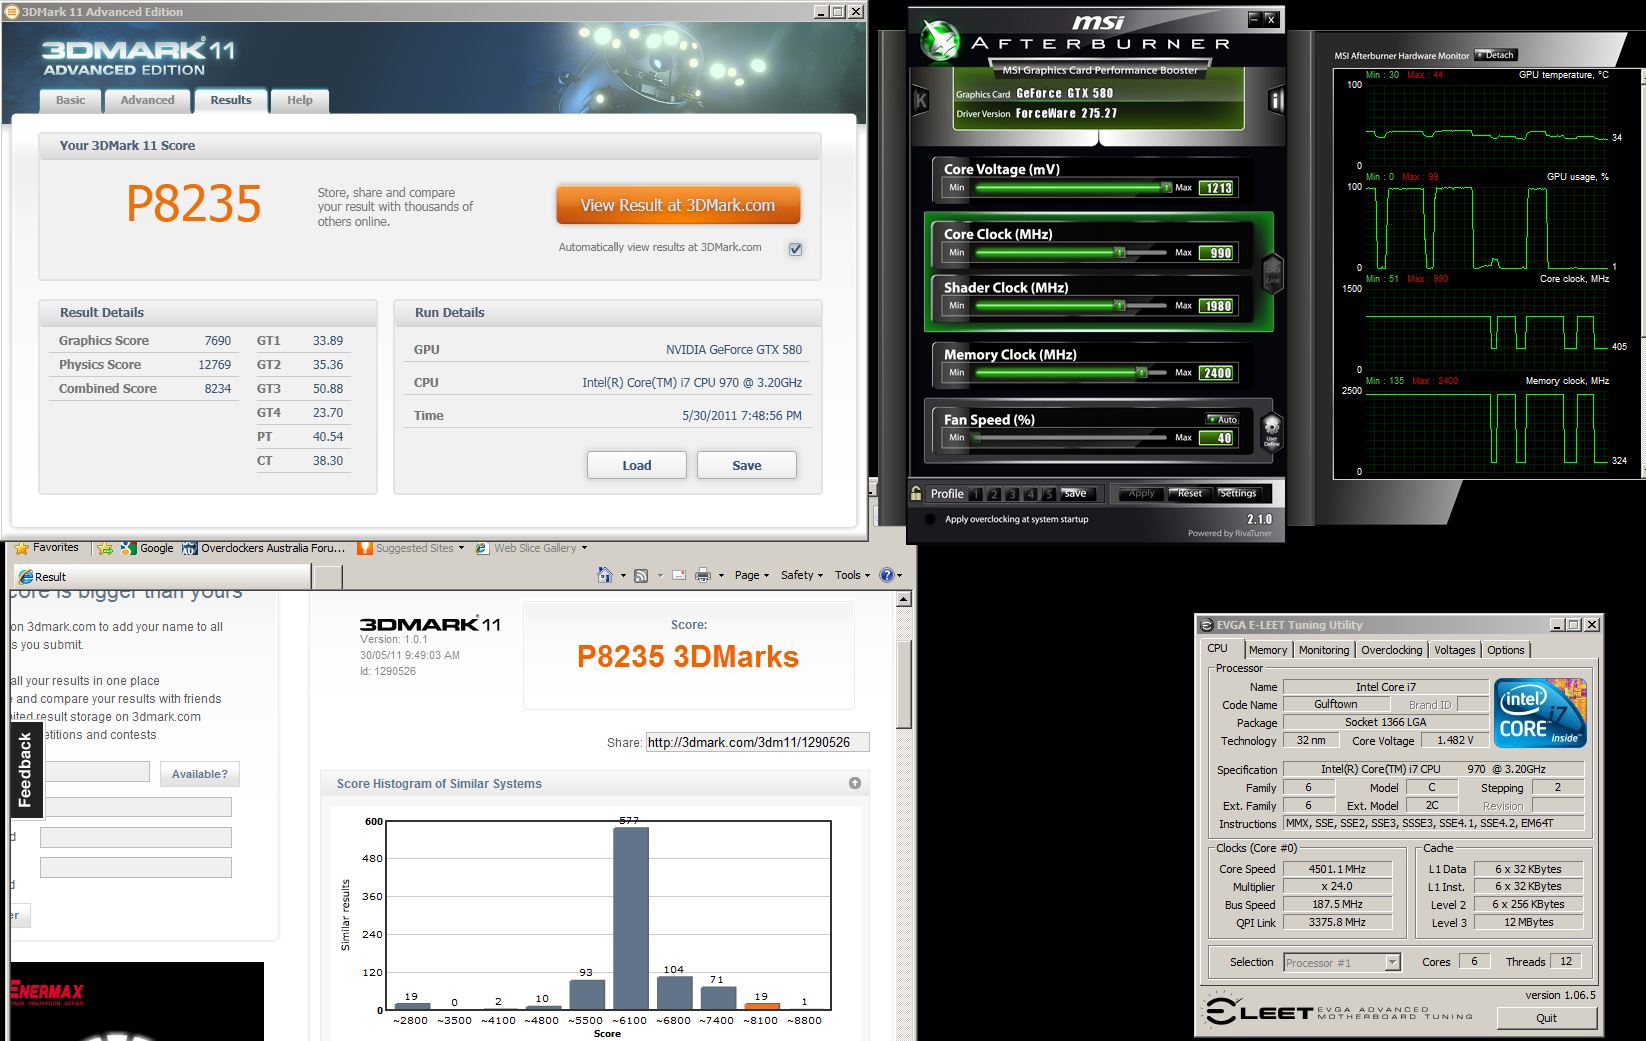Screen dimensions: 1646x1041
Task: Switch to the Overclocking tab in E-LEET
Action: 1392,650
